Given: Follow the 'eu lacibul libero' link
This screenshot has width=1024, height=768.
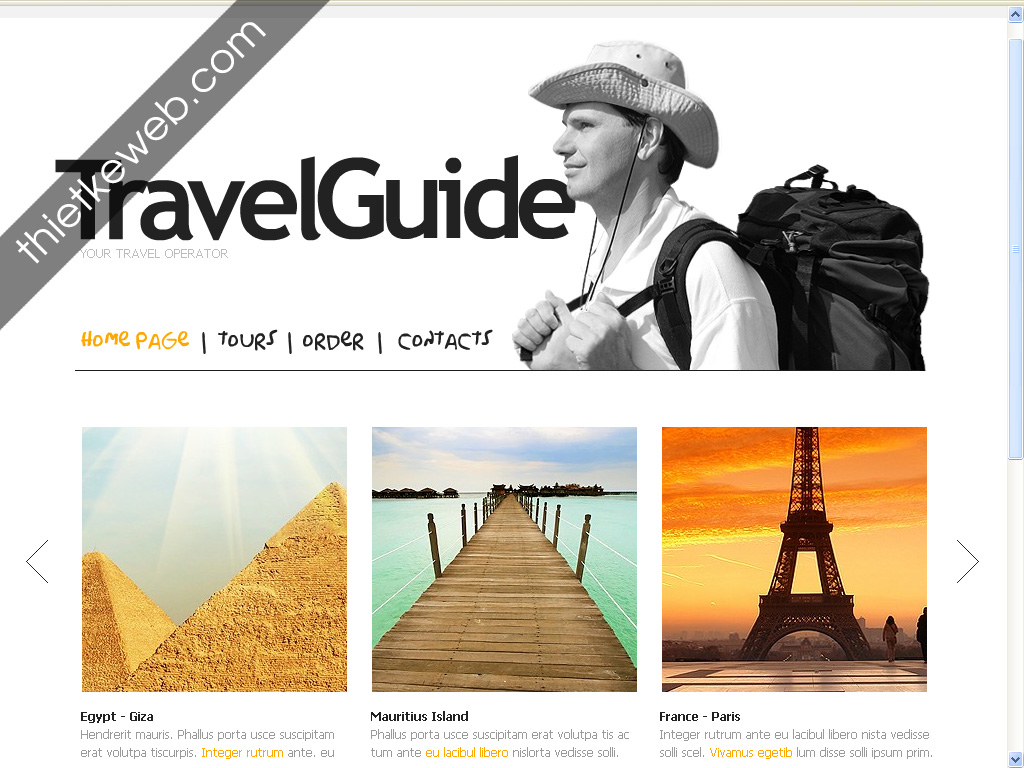Looking at the screenshot, I should [466, 752].
